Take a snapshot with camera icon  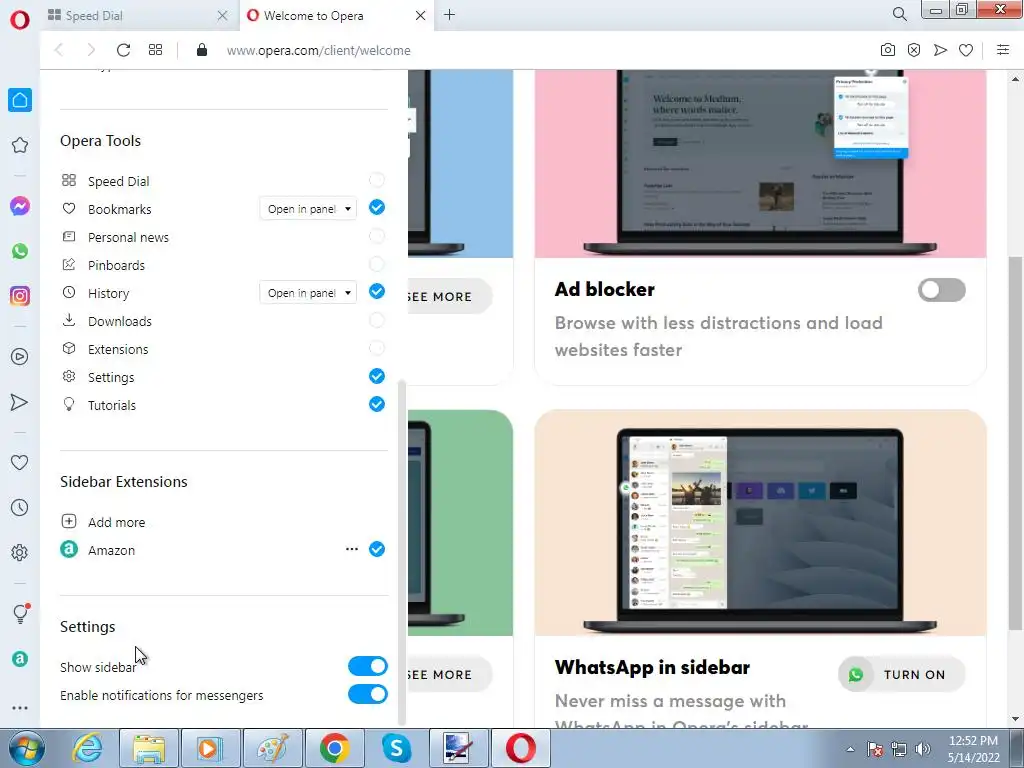888,50
